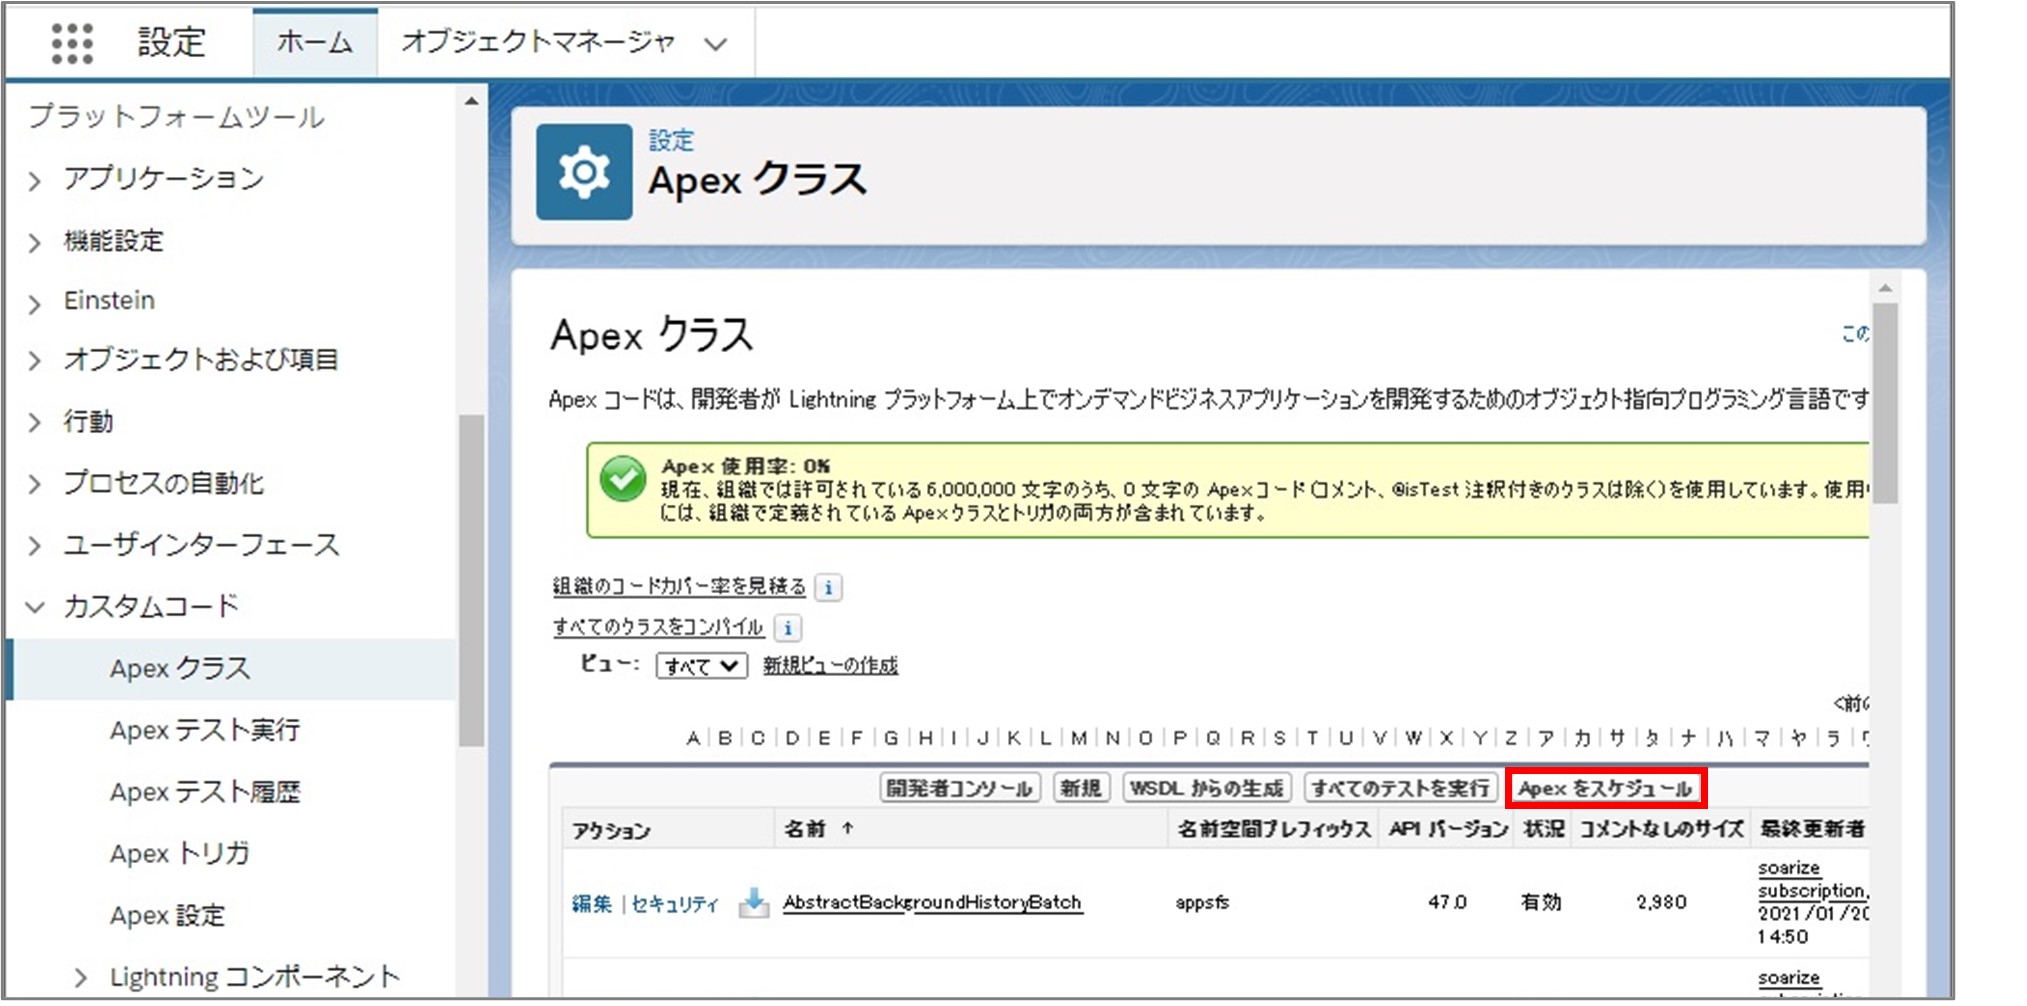Expand the 行動 section

coord(35,423)
